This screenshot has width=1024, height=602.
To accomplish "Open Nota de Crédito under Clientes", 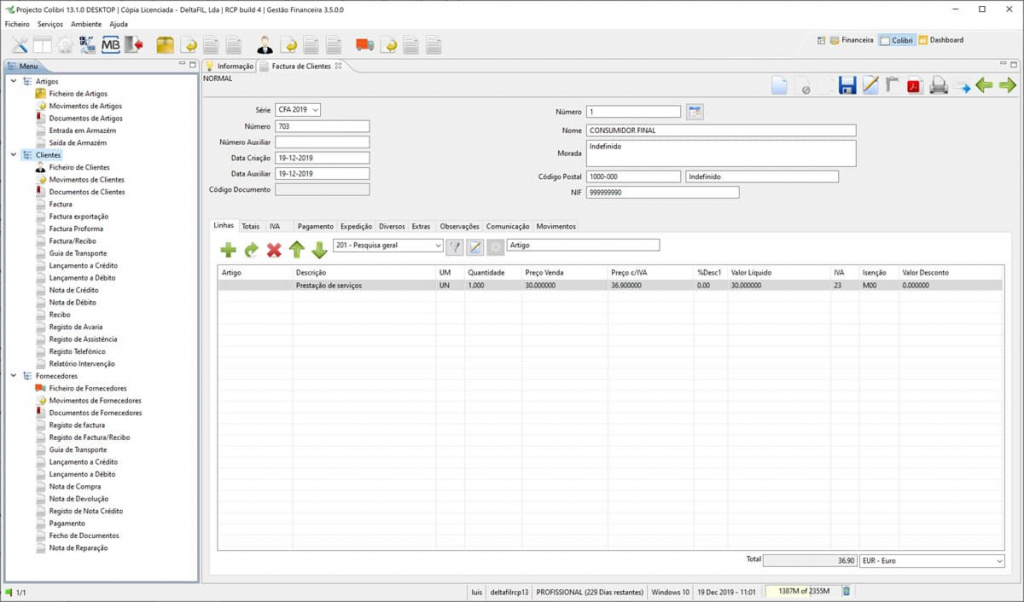I will tap(74, 290).
